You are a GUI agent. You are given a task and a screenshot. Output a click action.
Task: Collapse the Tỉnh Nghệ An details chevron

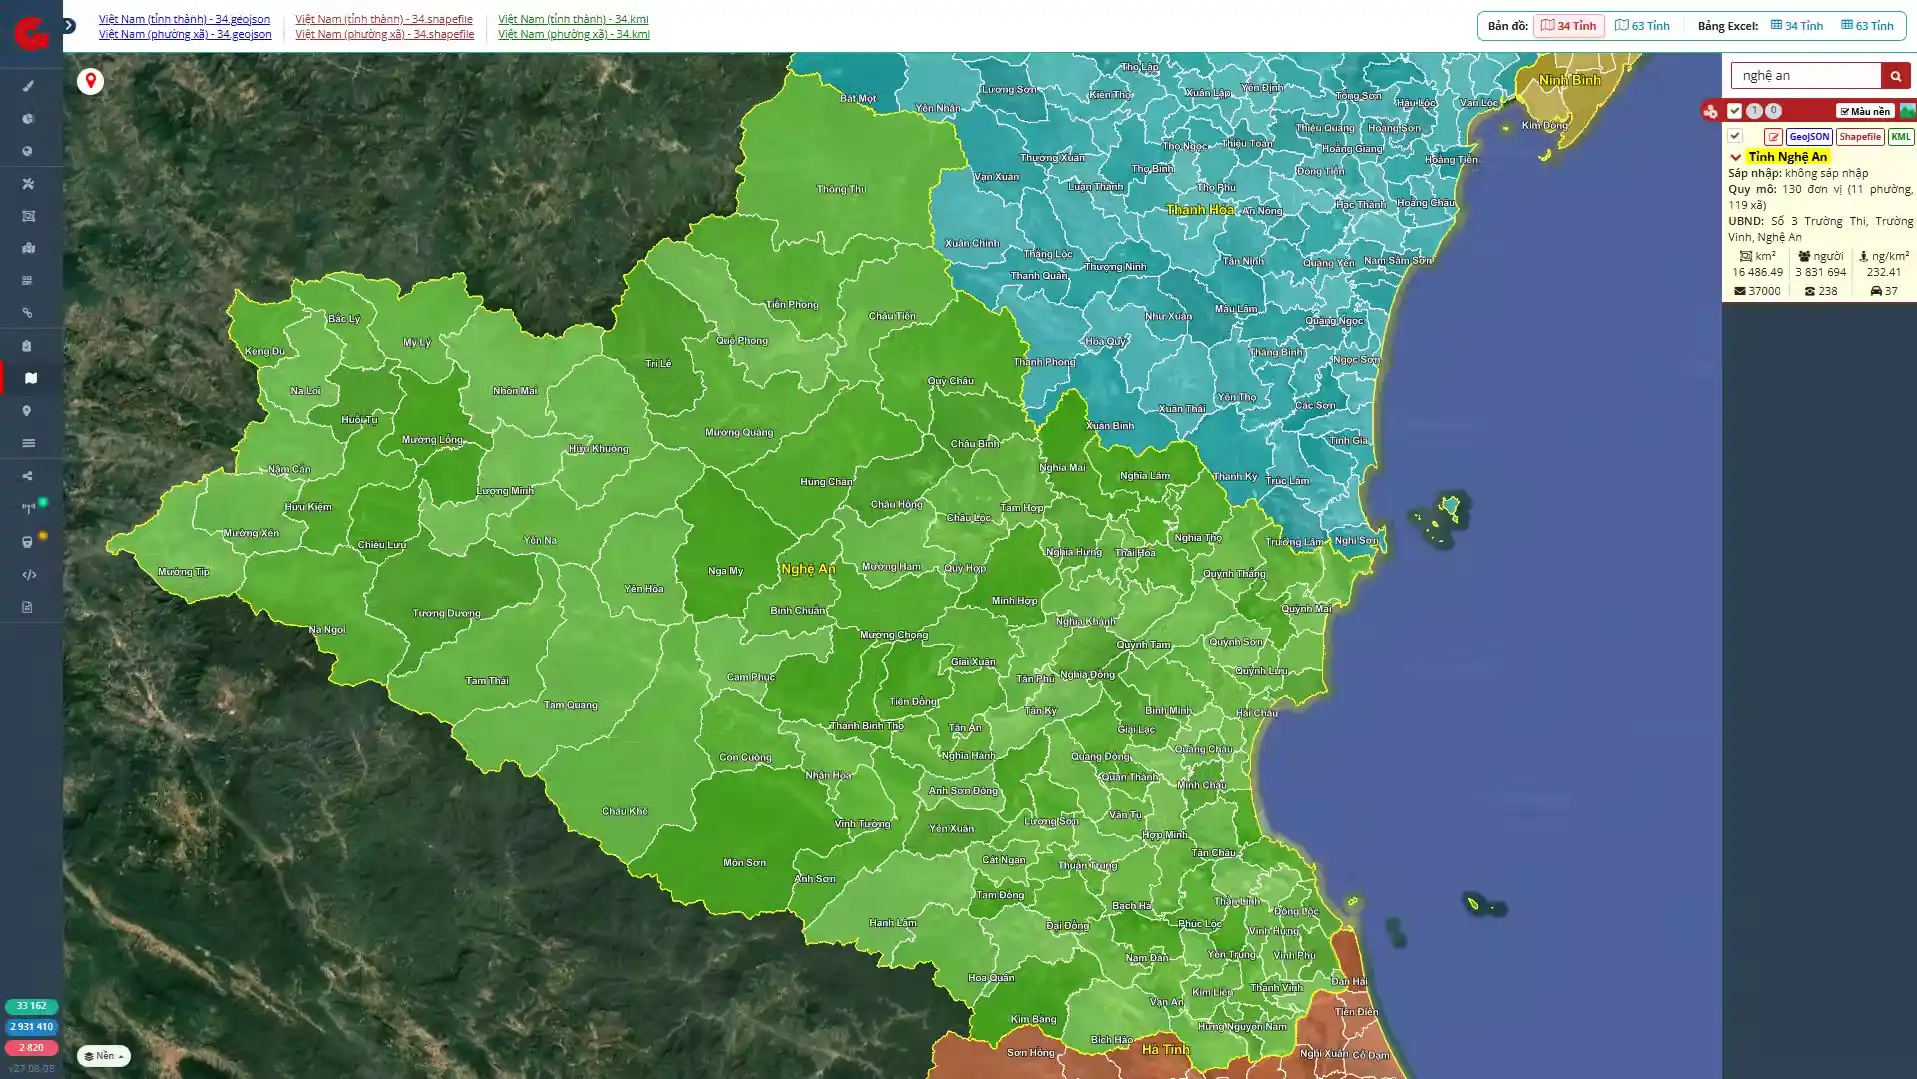[1735, 157]
